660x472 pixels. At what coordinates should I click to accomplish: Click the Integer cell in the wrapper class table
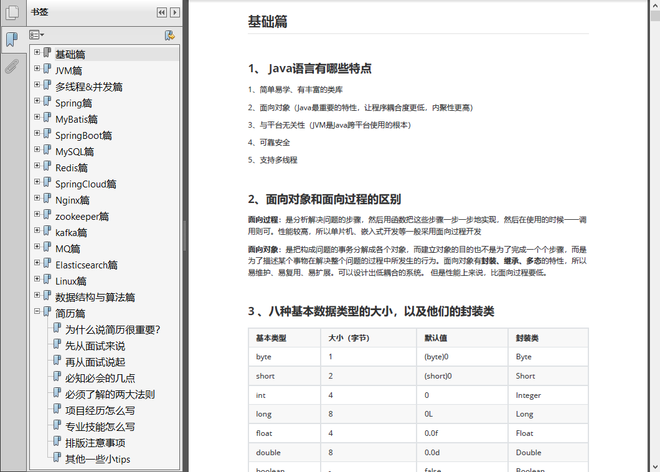(x=529, y=395)
